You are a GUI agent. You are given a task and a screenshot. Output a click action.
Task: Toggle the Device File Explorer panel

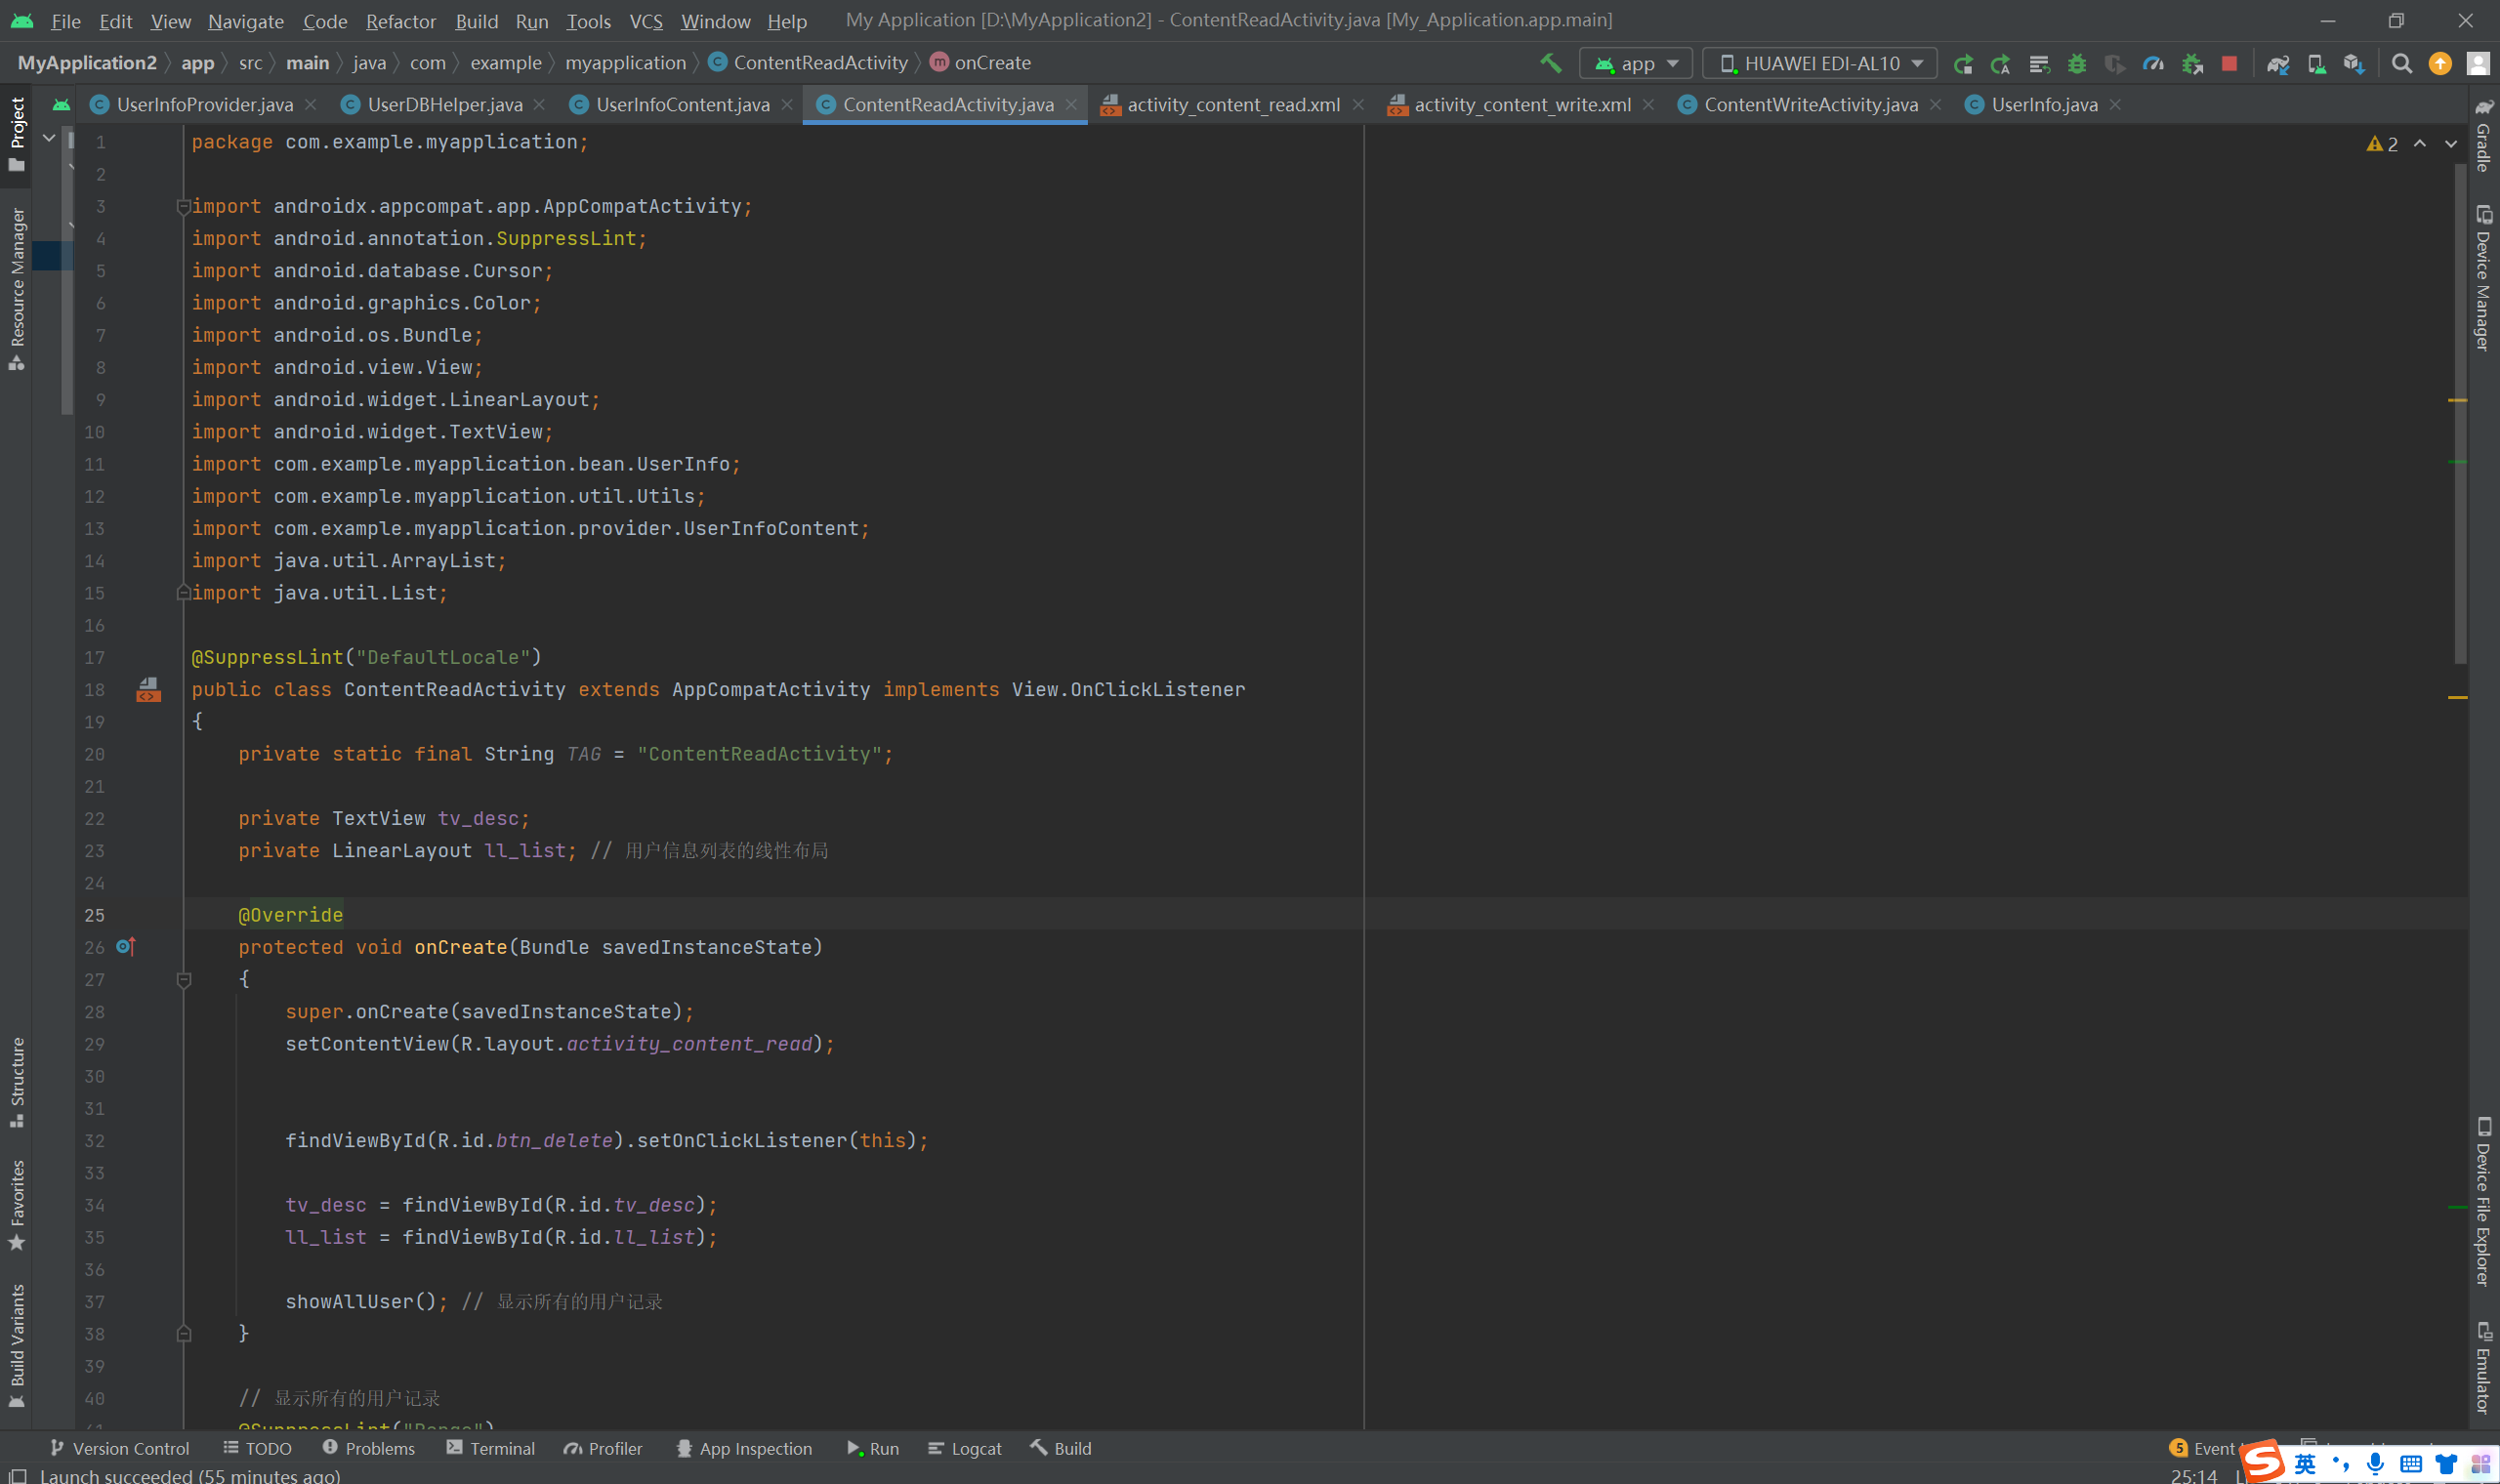pyautogui.click(x=2482, y=1200)
